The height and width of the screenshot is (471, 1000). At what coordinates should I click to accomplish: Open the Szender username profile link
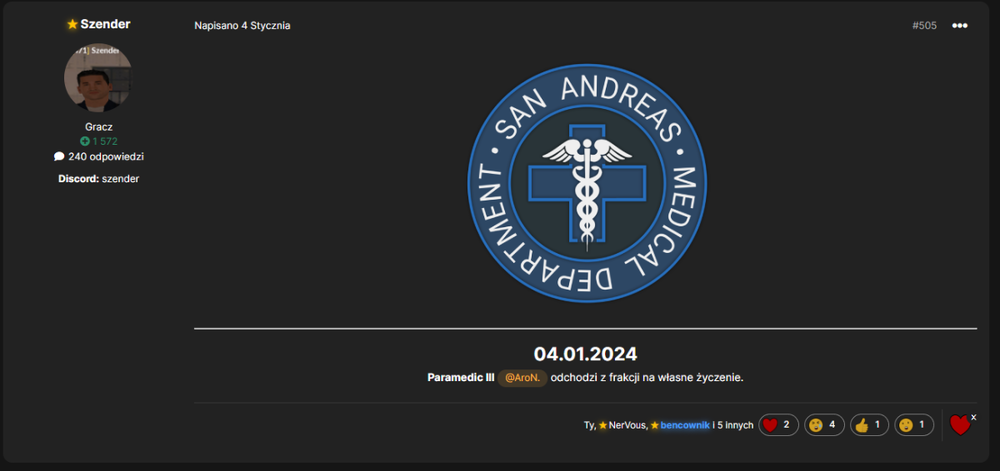[105, 24]
